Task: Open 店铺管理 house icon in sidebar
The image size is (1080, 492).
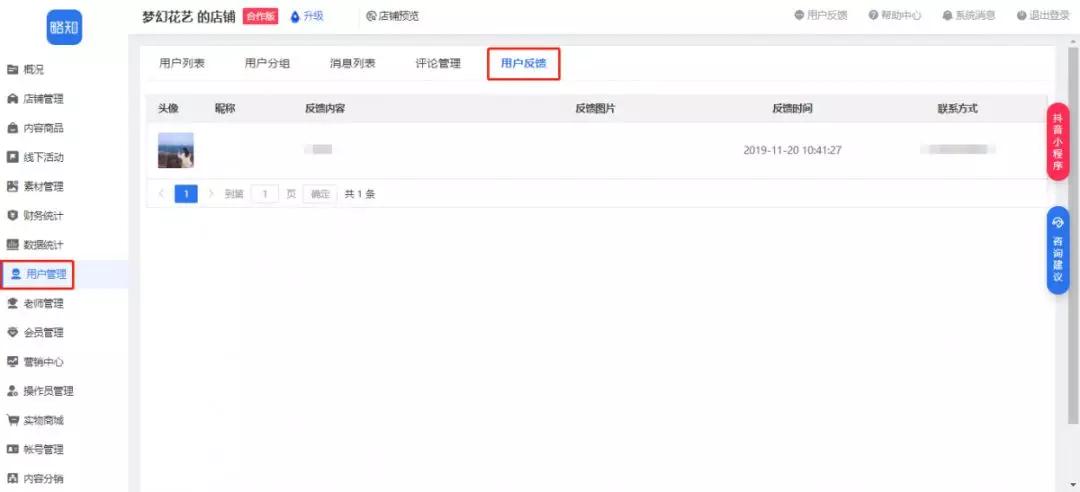Action: [12, 99]
